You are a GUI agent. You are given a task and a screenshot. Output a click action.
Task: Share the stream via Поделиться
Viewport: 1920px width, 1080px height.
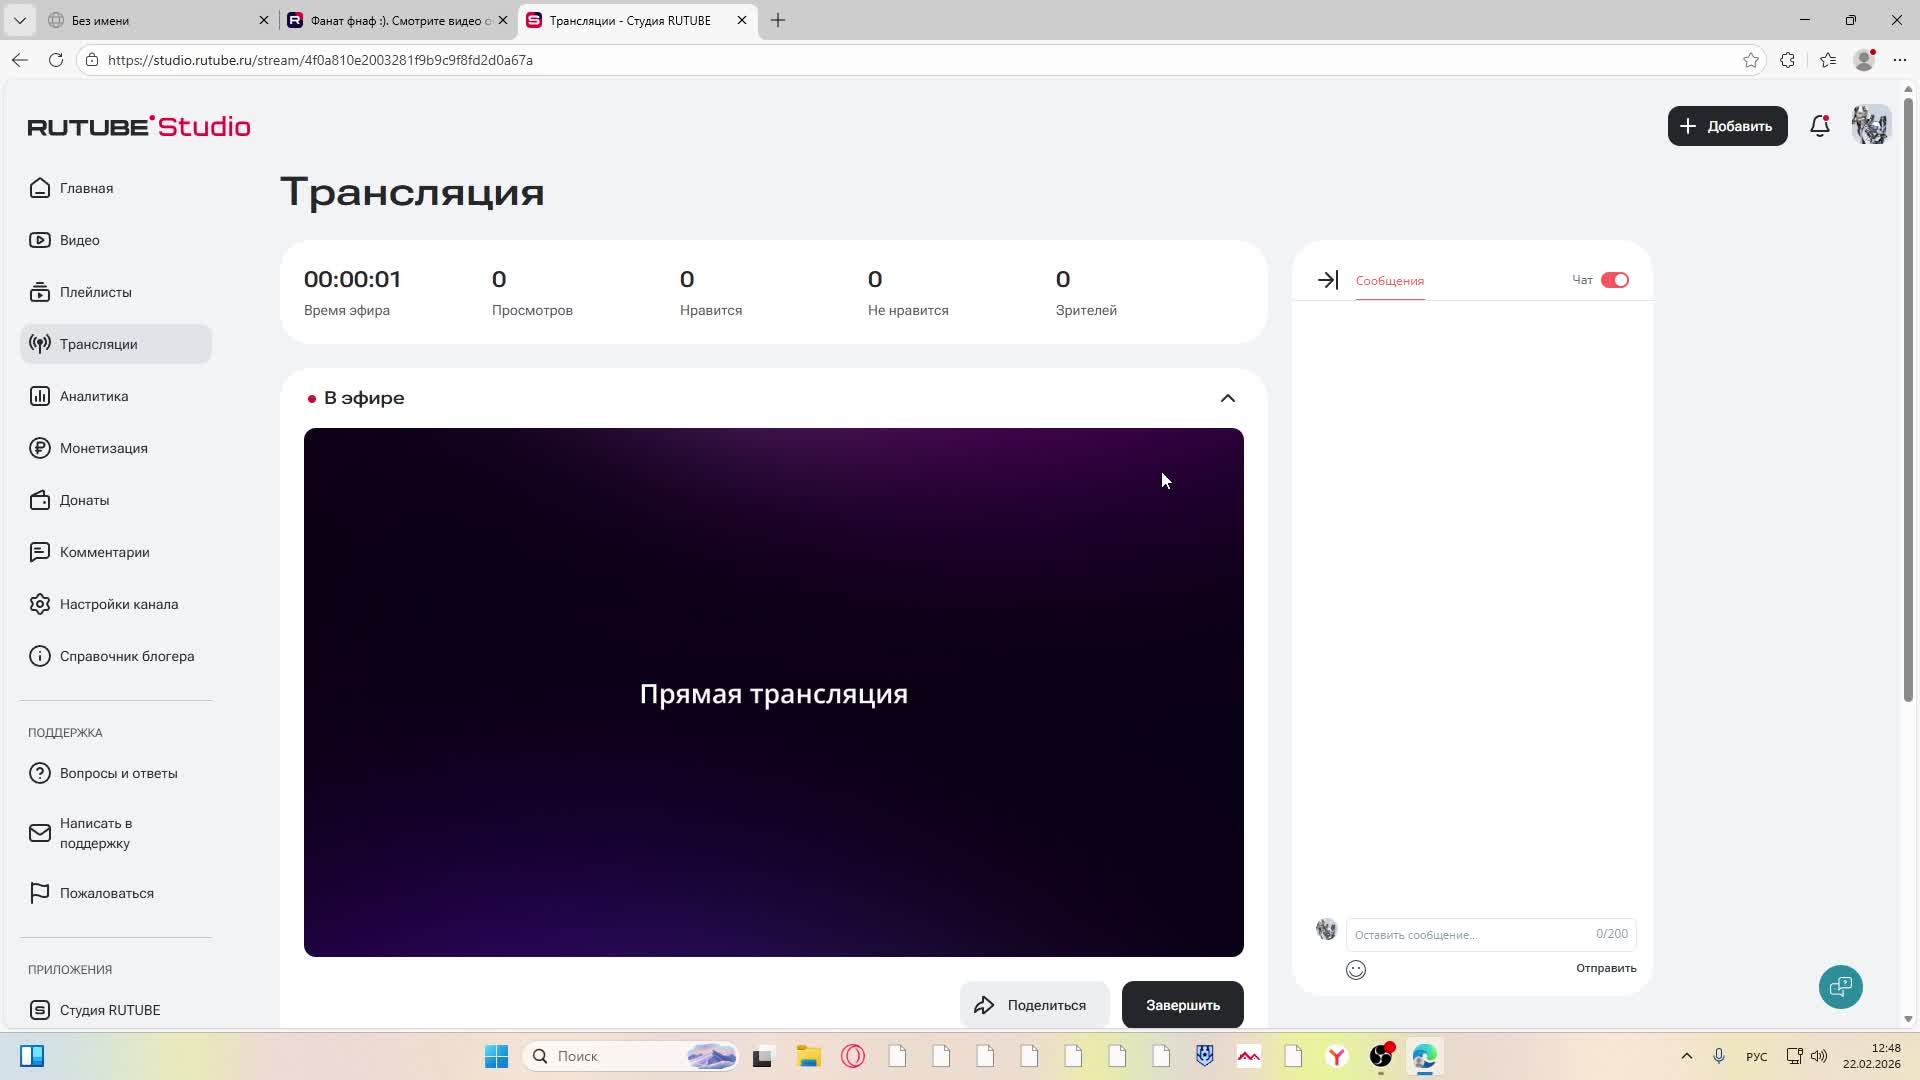[1034, 1004]
